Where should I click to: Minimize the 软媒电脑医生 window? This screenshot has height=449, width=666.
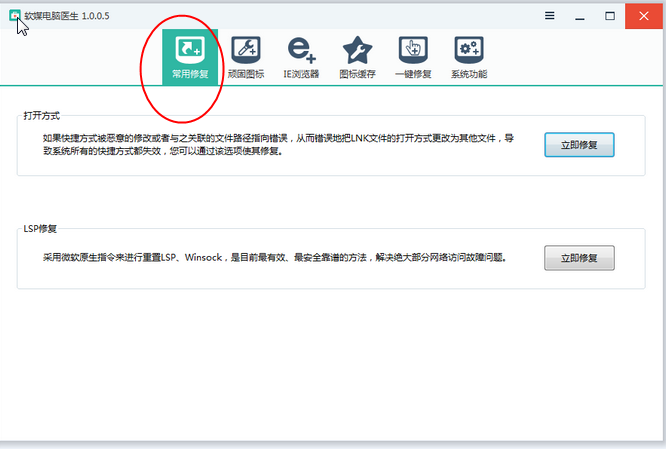click(x=580, y=17)
